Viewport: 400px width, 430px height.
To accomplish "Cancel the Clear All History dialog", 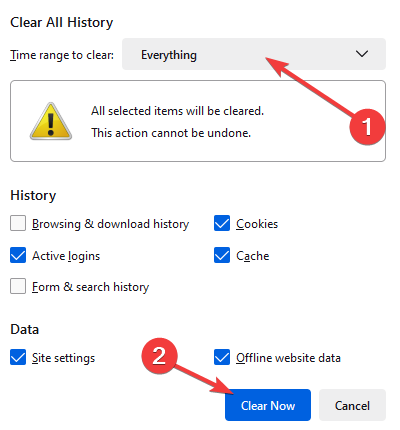I will tap(352, 405).
